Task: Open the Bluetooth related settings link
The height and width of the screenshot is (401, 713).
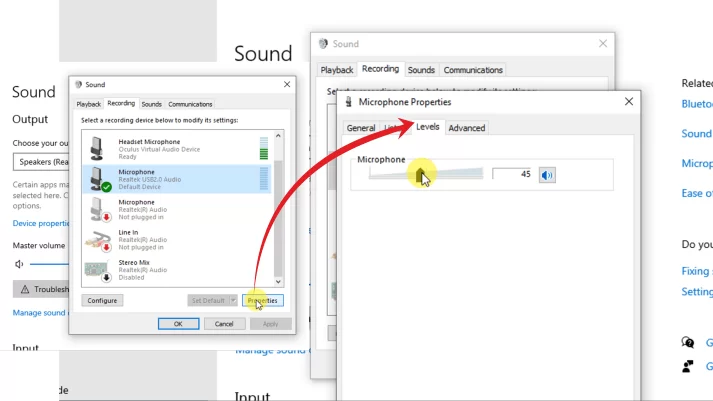Action: [697, 104]
